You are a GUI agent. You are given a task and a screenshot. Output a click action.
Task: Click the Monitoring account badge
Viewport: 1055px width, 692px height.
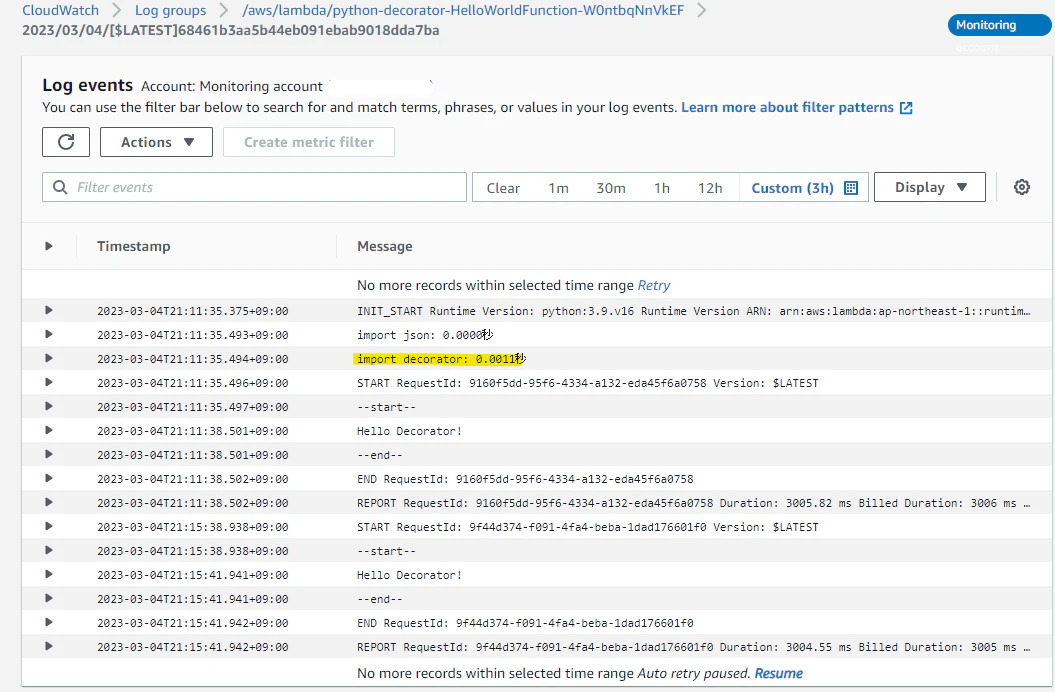(998, 25)
